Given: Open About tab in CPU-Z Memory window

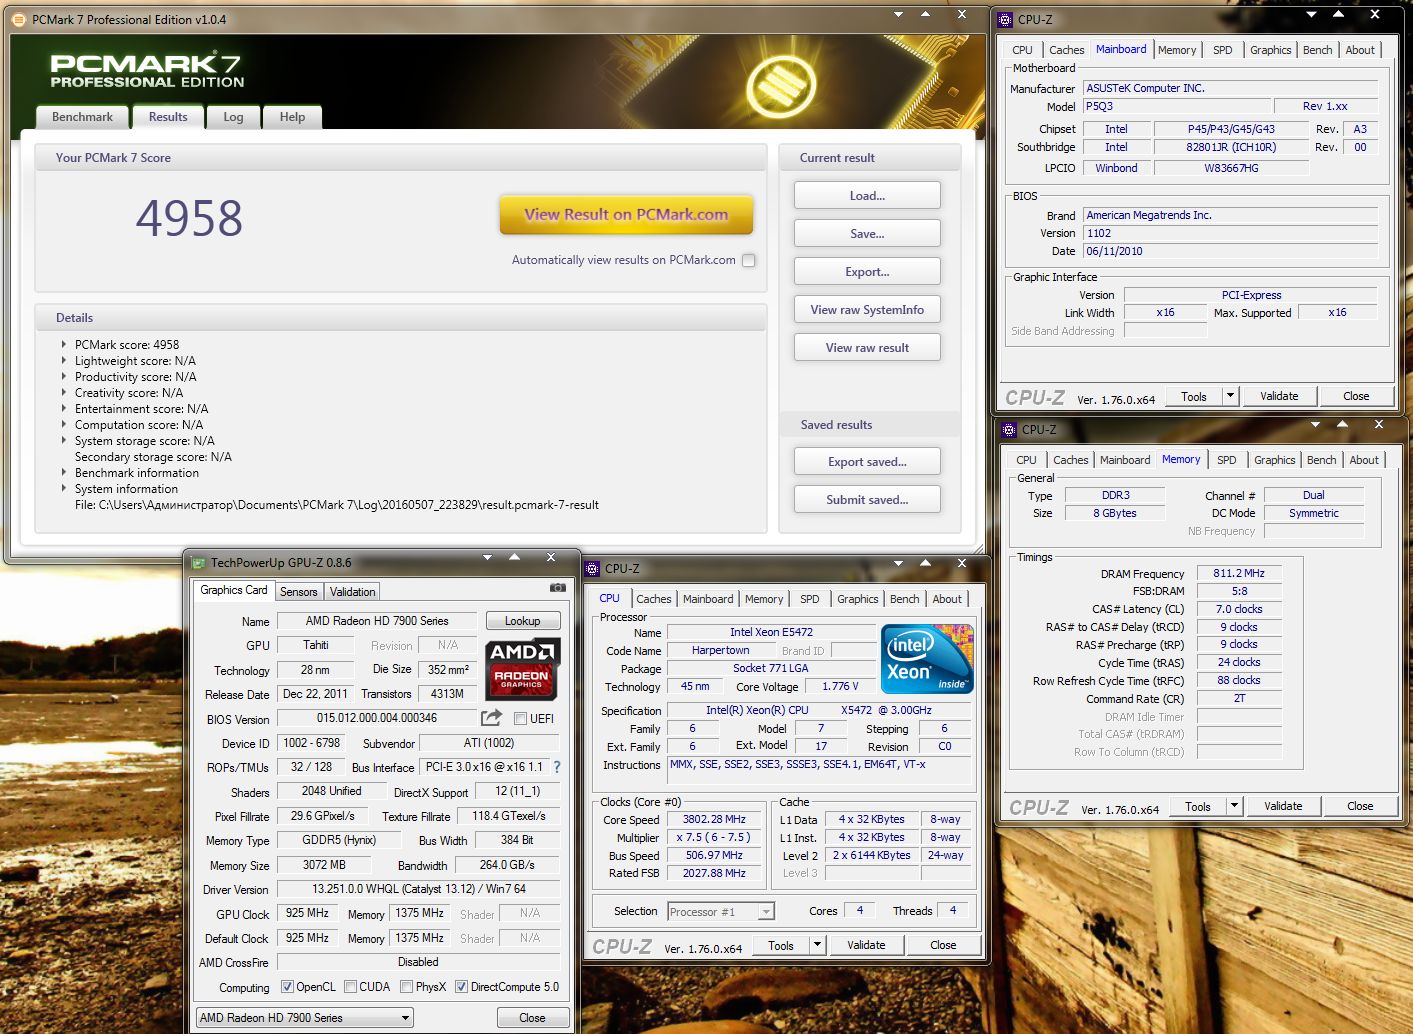Looking at the screenshot, I should 1364,460.
